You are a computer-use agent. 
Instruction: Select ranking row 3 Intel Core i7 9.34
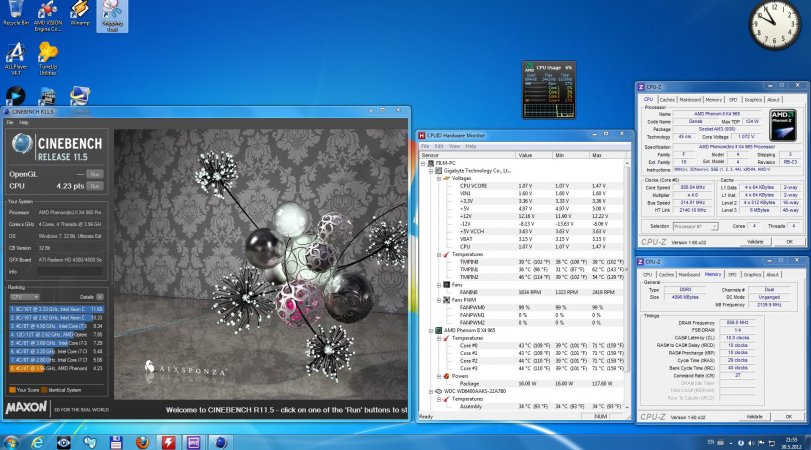point(56,326)
